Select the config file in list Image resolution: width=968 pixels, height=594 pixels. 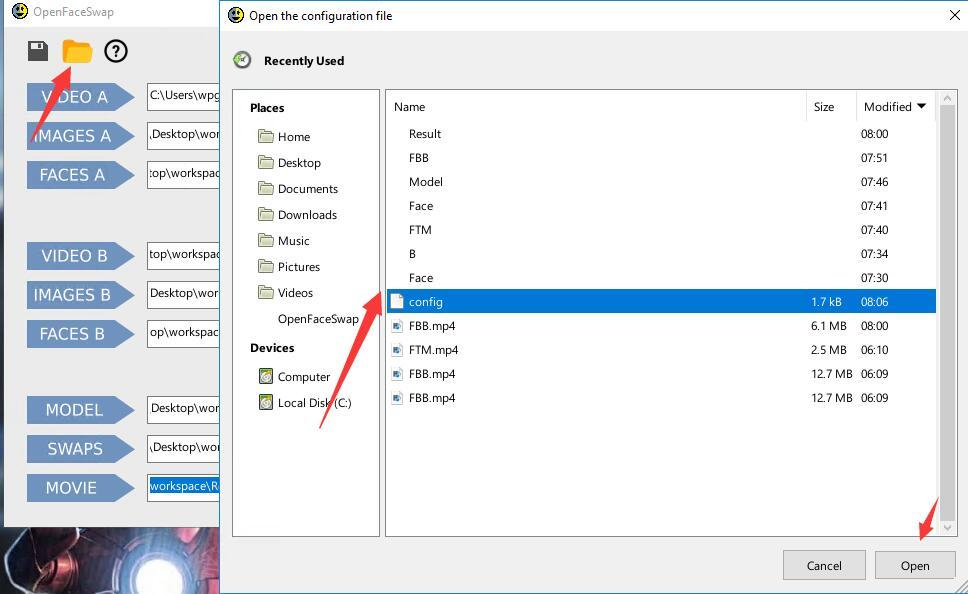click(x=661, y=301)
